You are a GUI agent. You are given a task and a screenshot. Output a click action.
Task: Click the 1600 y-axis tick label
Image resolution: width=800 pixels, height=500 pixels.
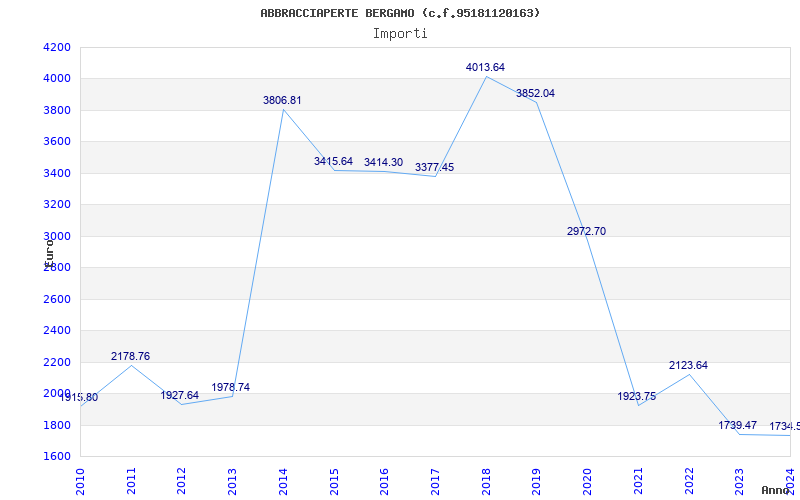pyautogui.click(x=55, y=457)
